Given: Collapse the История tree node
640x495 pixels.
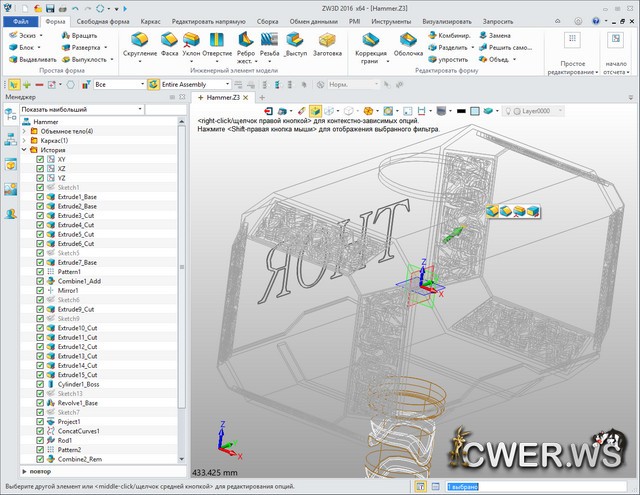Looking at the screenshot, I should (24, 150).
